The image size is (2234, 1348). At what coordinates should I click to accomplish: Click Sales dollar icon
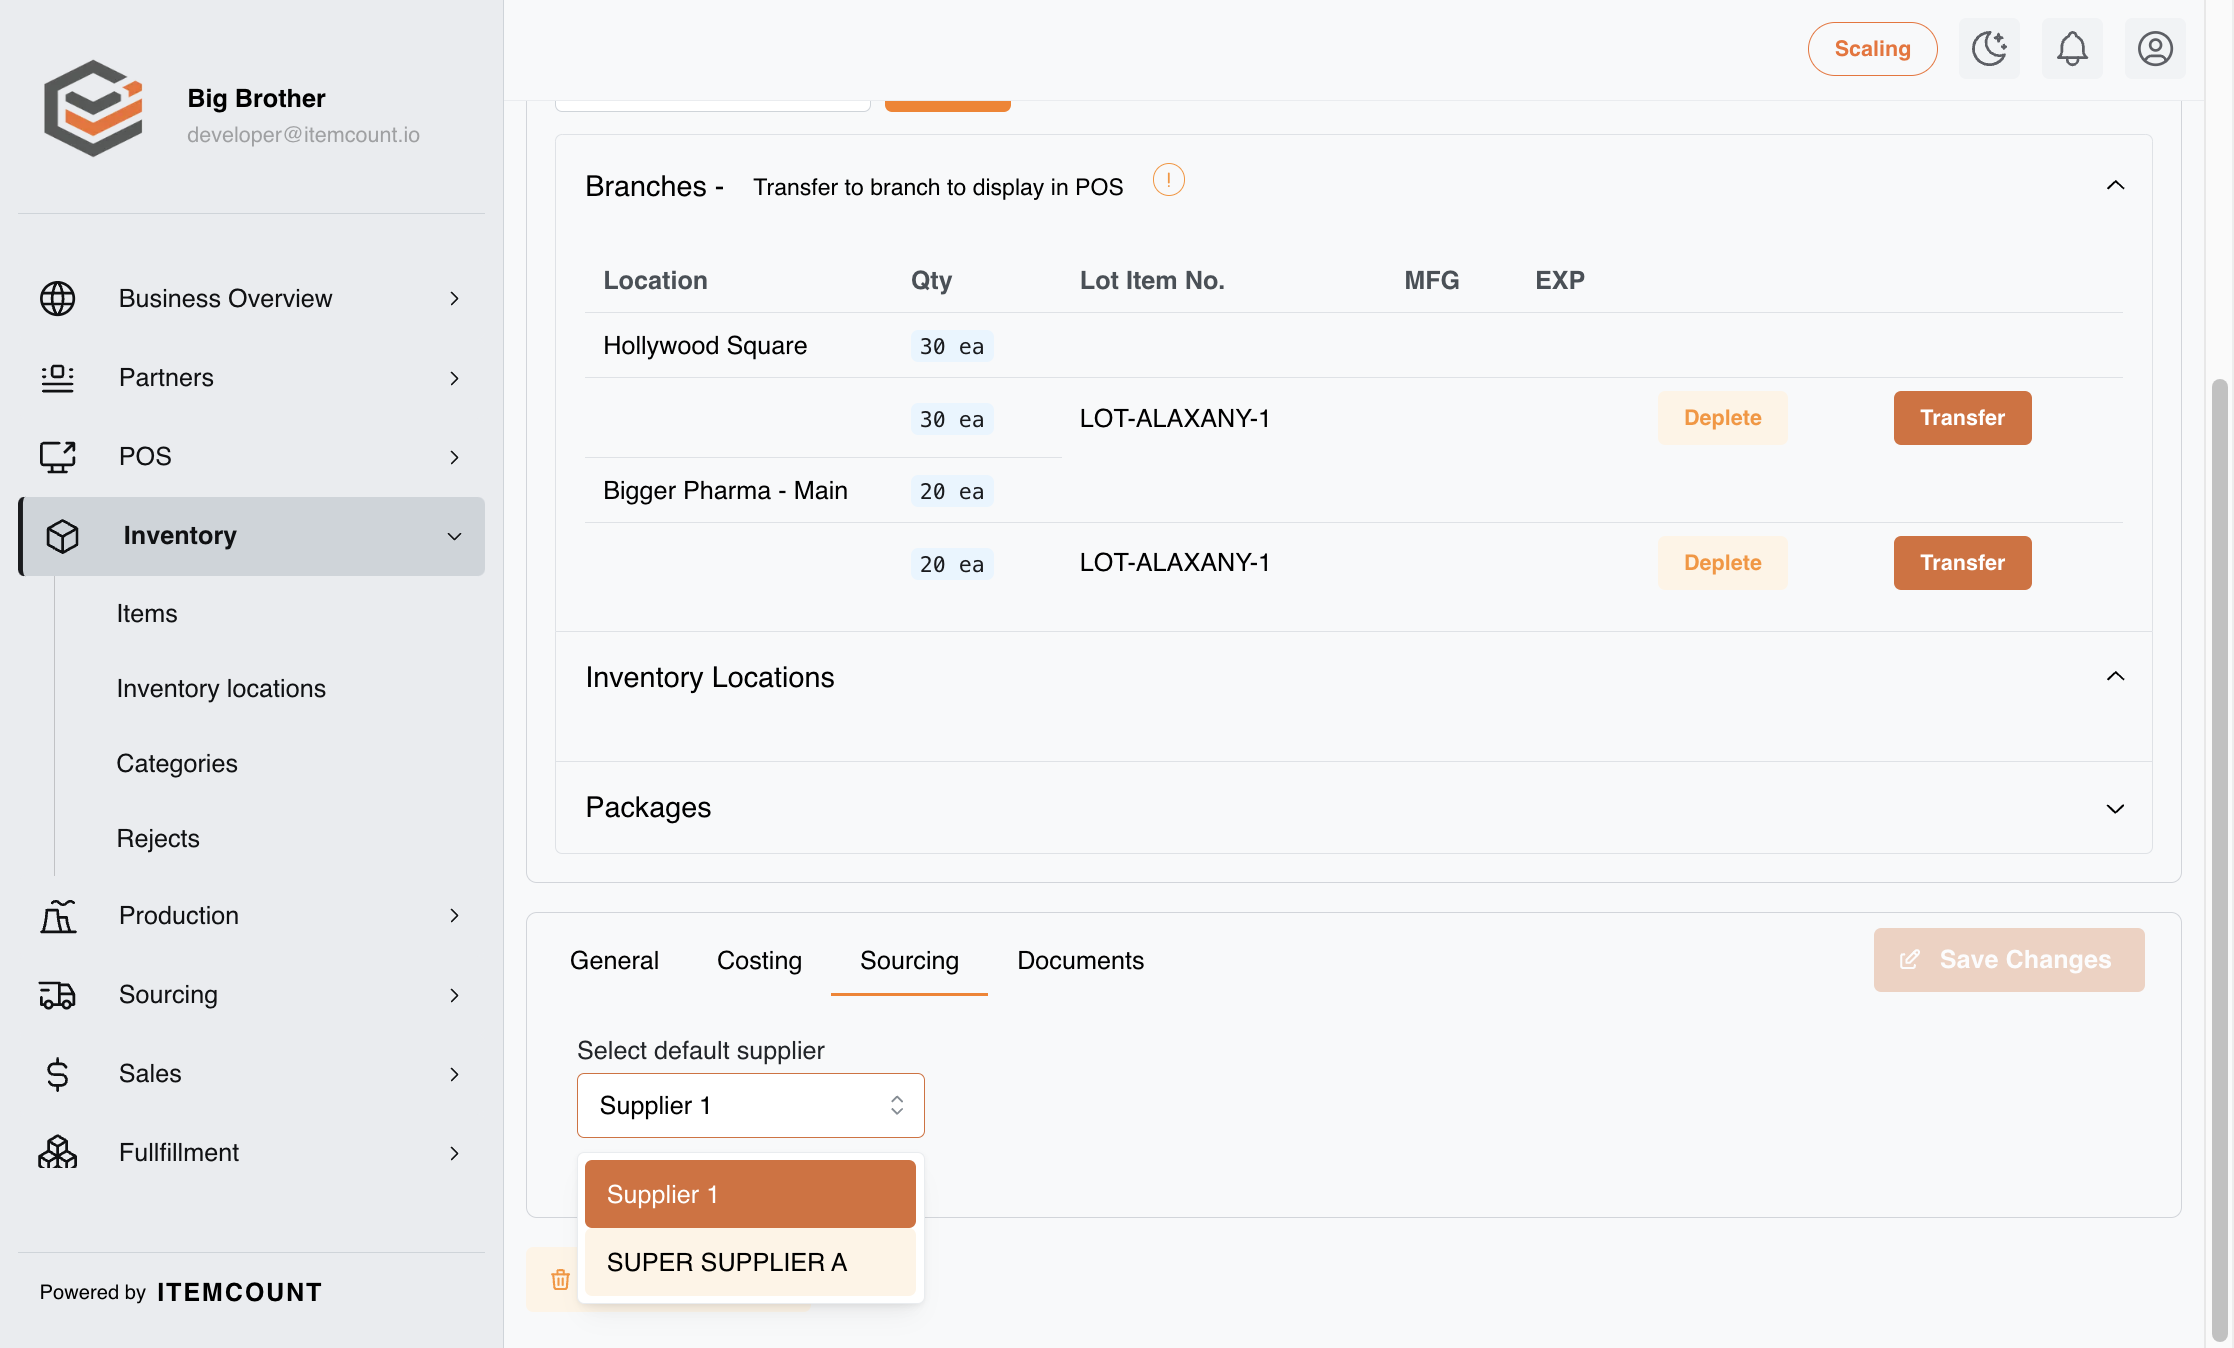(57, 1073)
